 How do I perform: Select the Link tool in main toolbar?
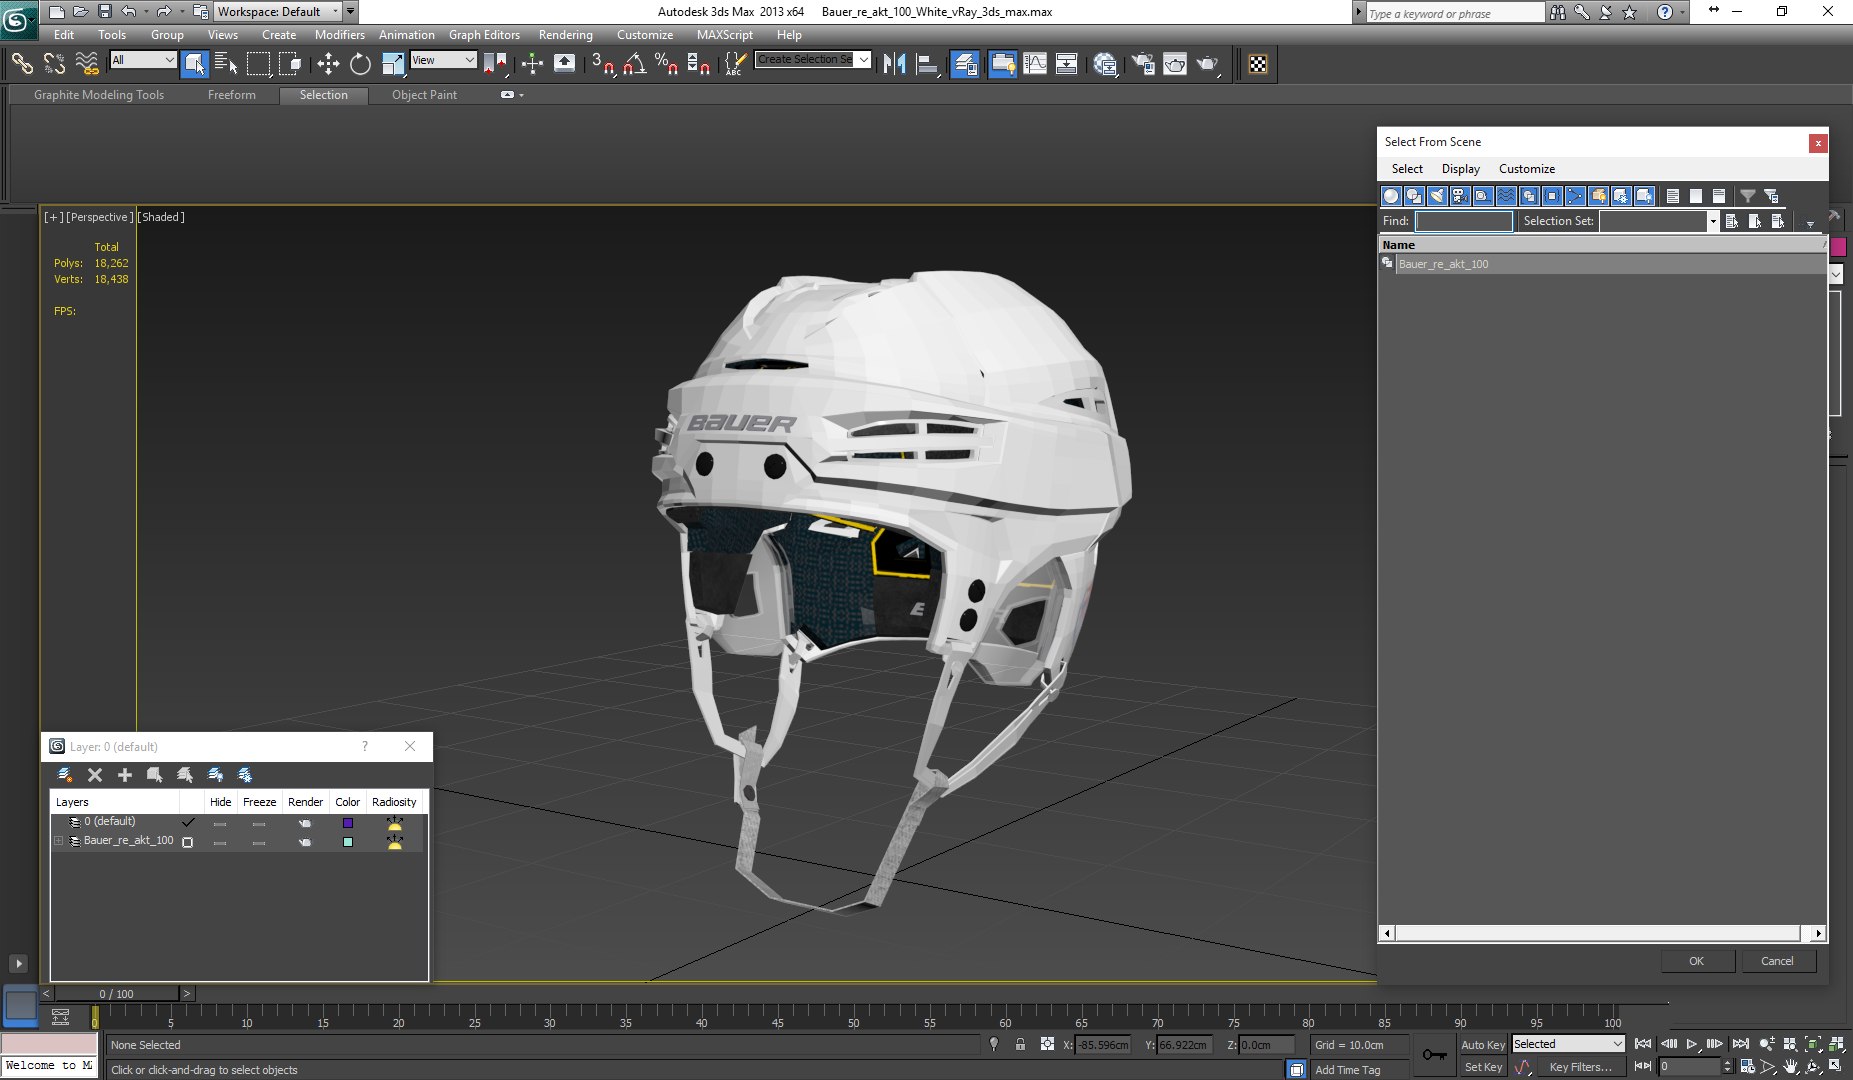22,64
